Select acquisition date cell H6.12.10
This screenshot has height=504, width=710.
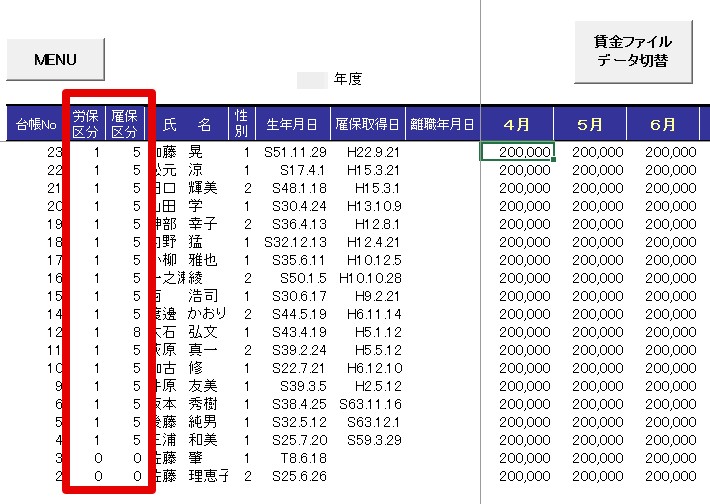pos(374,368)
